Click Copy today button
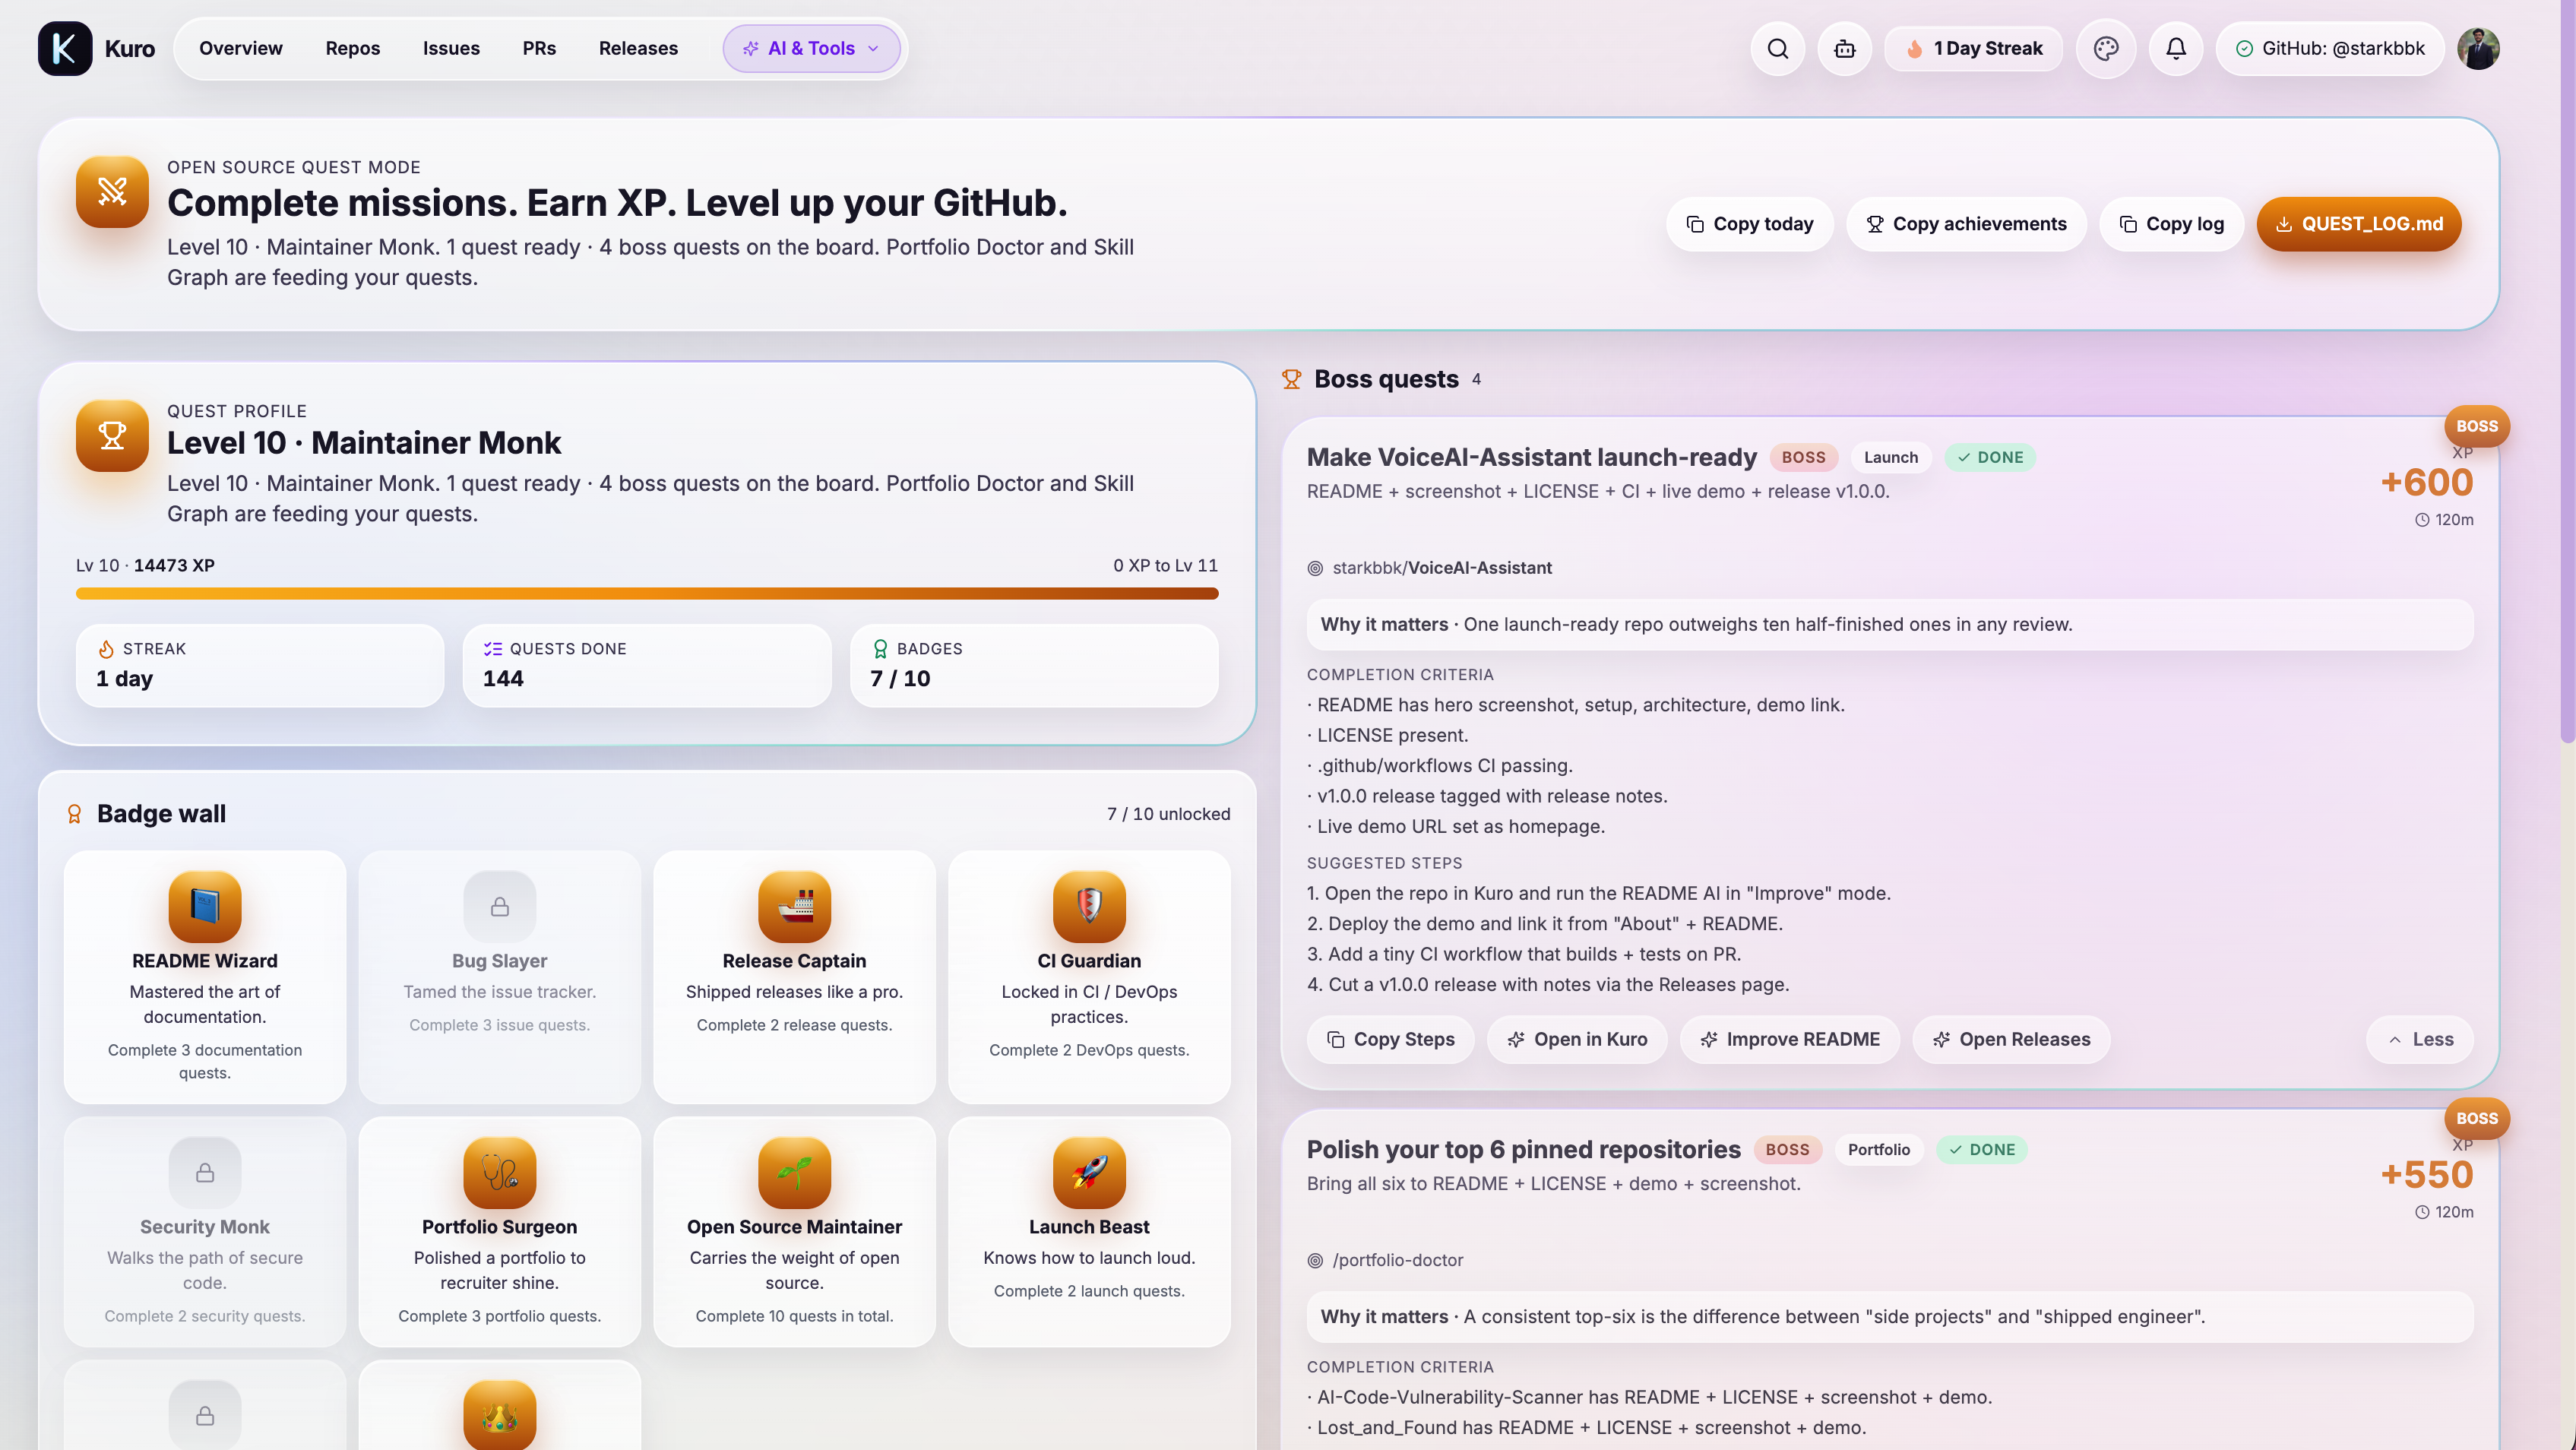 (x=1750, y=224)
